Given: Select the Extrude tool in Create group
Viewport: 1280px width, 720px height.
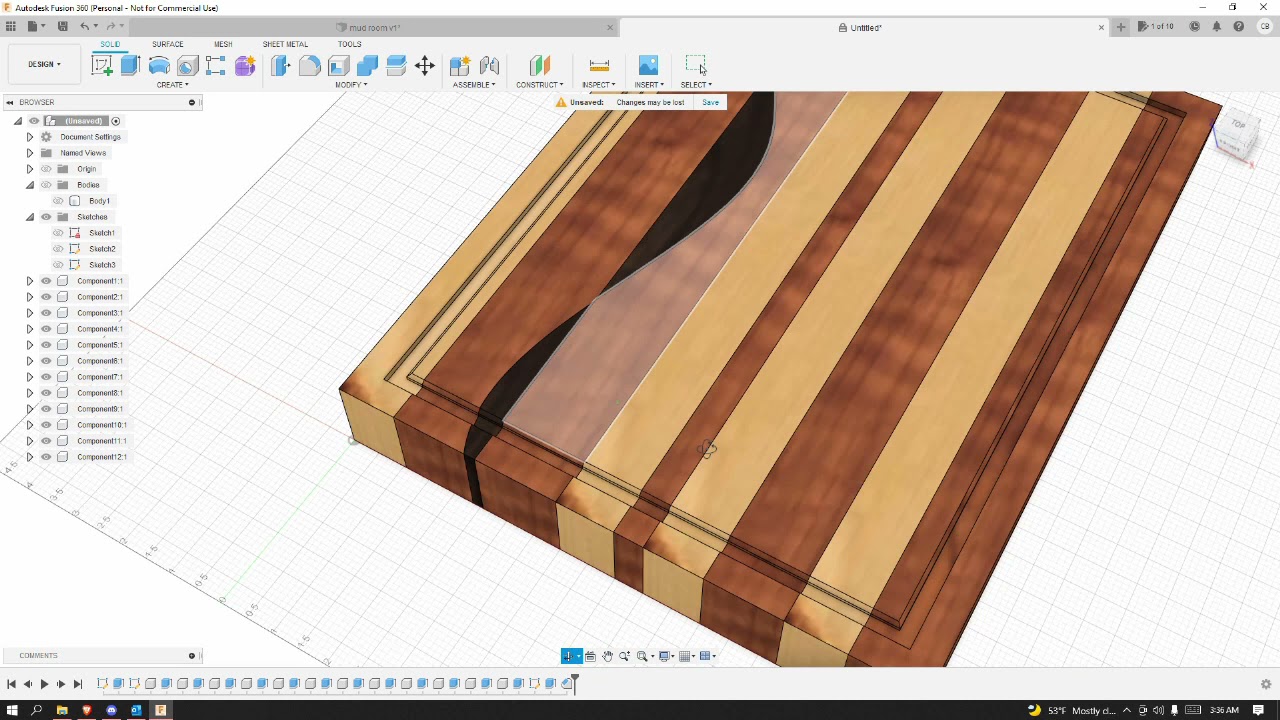Looking at the screenshot, I should tap(130, 66).
